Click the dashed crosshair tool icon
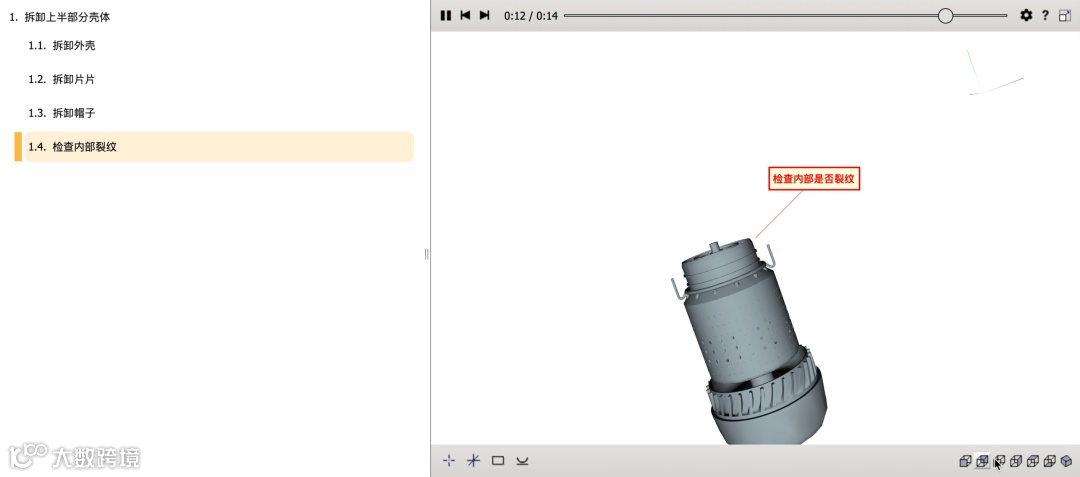This screenshot has width=1080, height=477. (x=449, y=460)
